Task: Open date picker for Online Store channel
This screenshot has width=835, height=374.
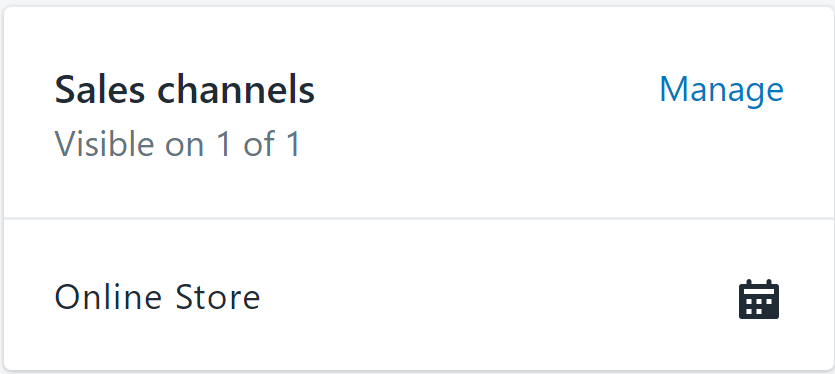Action: (x=759, y=299)
